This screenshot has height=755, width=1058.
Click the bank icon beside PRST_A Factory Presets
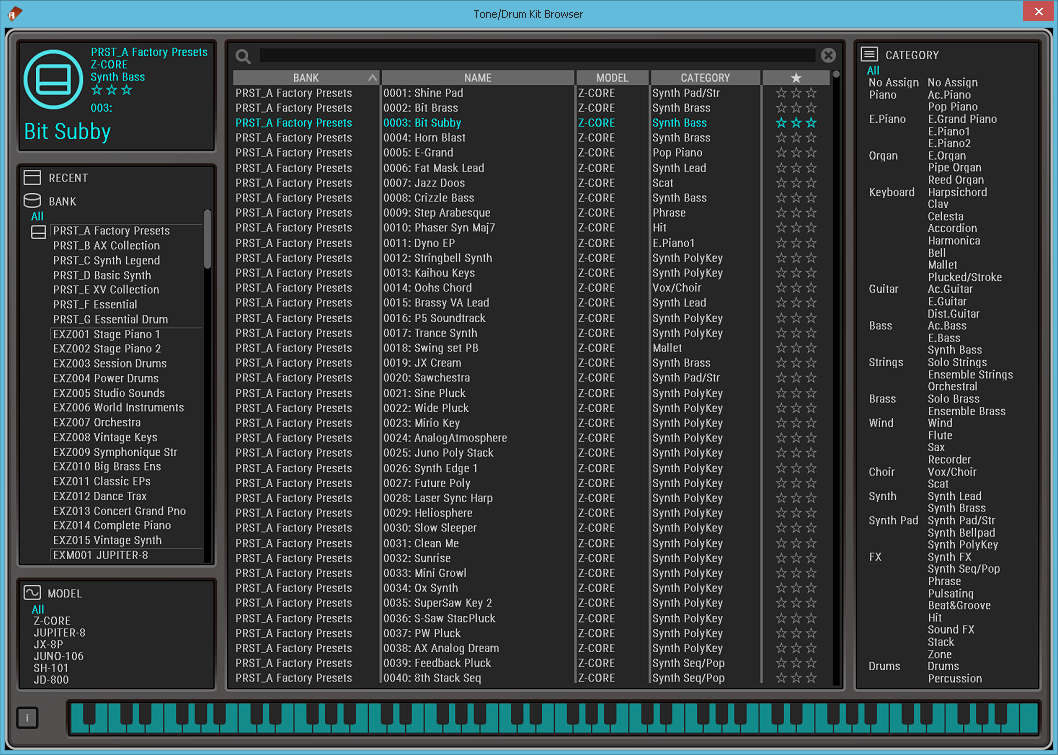coord(38,232)
